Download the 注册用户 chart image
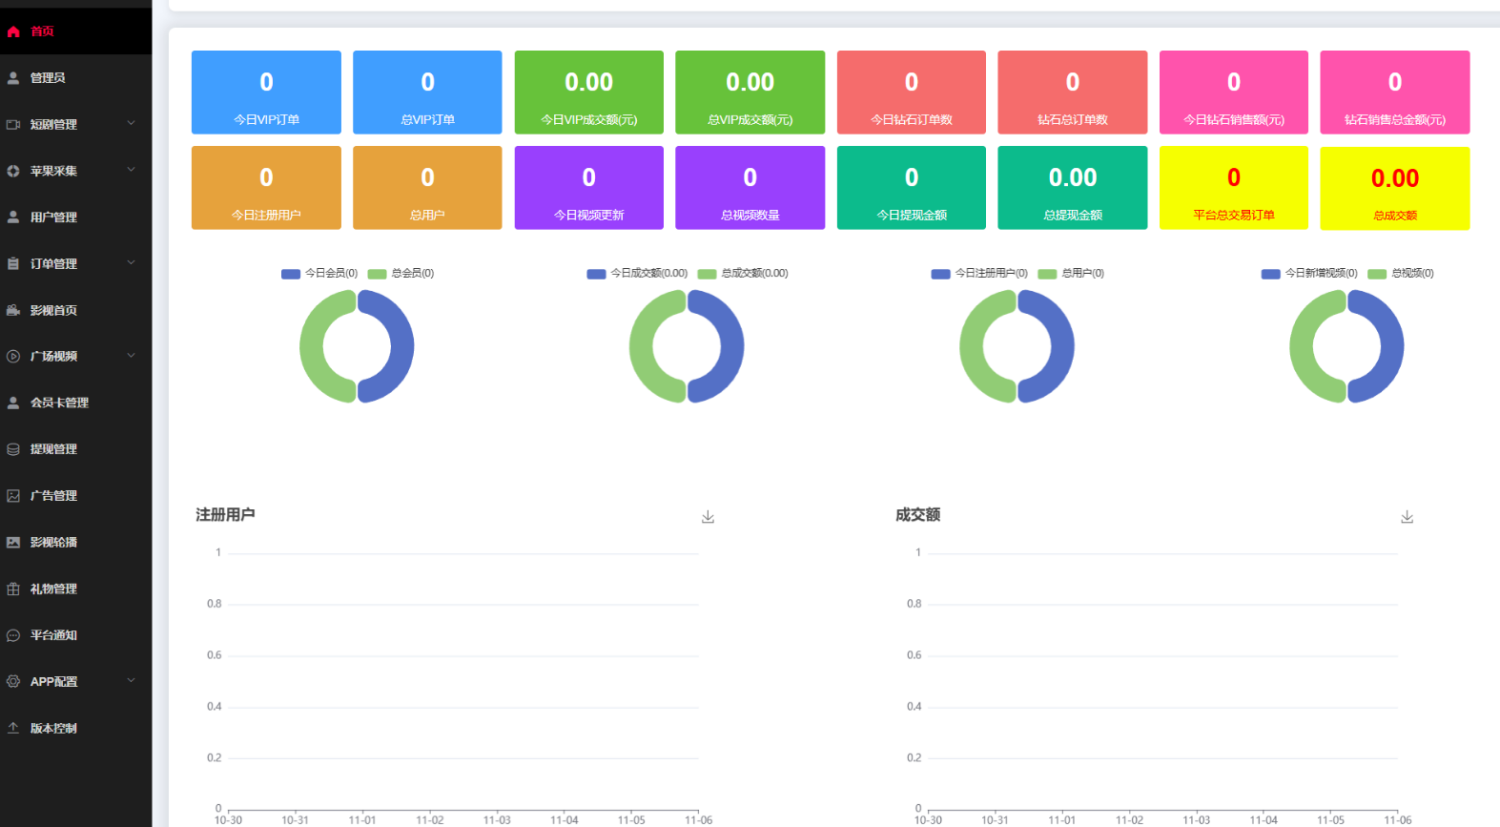 708,517
